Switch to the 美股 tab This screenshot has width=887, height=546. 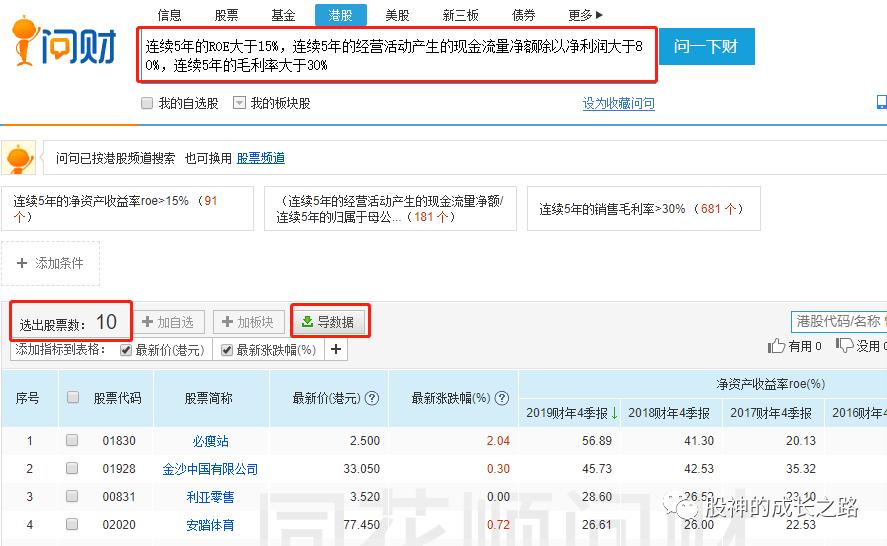397,15
